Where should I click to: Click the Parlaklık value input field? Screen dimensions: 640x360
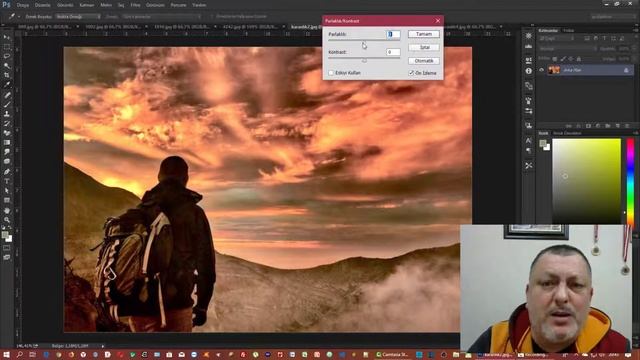[393, 34]
